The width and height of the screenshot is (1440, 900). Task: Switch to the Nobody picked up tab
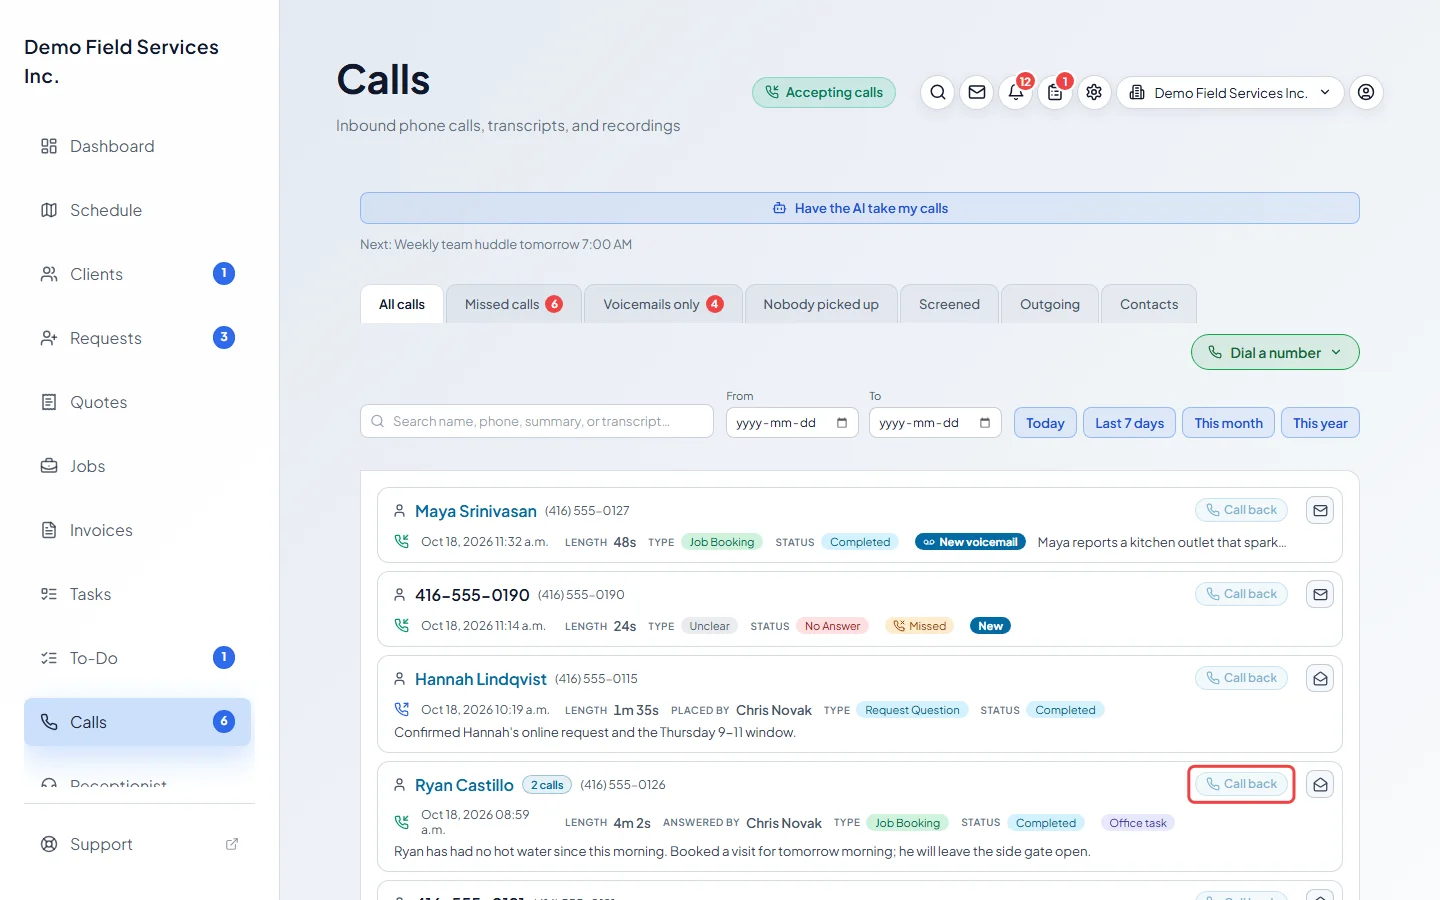tap(821, 304)
